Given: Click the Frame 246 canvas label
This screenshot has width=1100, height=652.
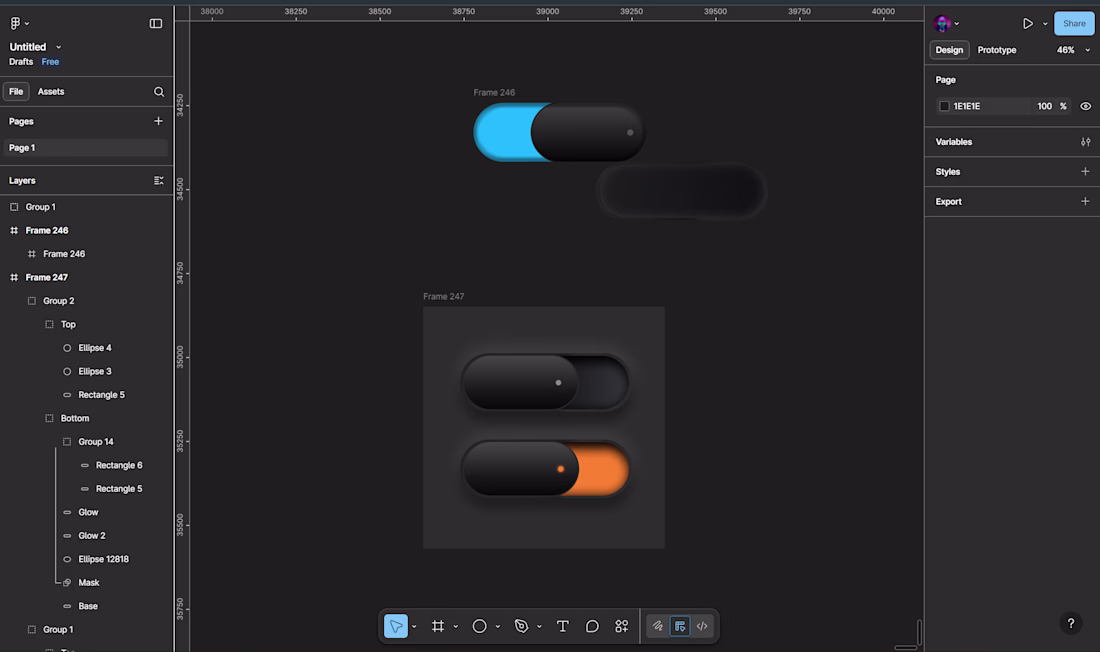Looking at the screenshot, I should (494, 93).
